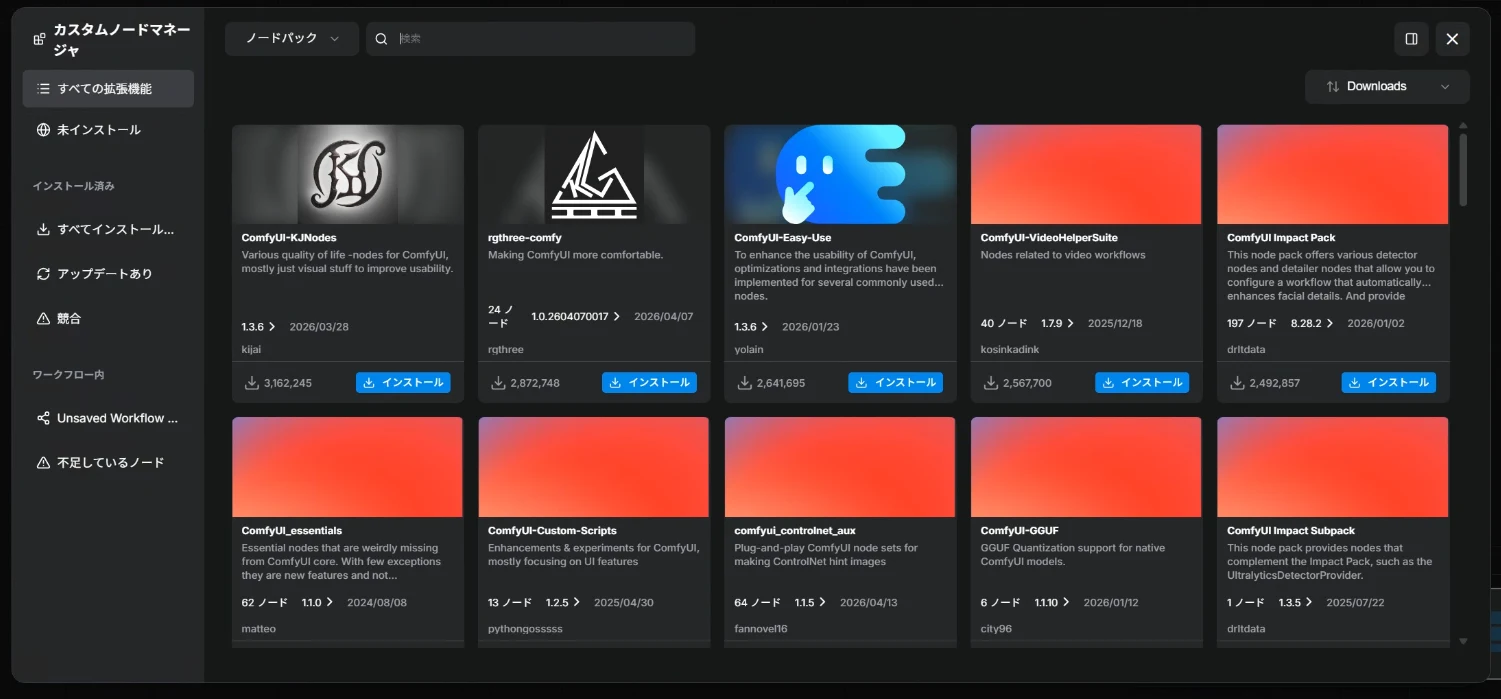This screenshot has height=699, width=1501.
Task: Click the share icon beside Unsaved Workflow
Action: point(43,418)
